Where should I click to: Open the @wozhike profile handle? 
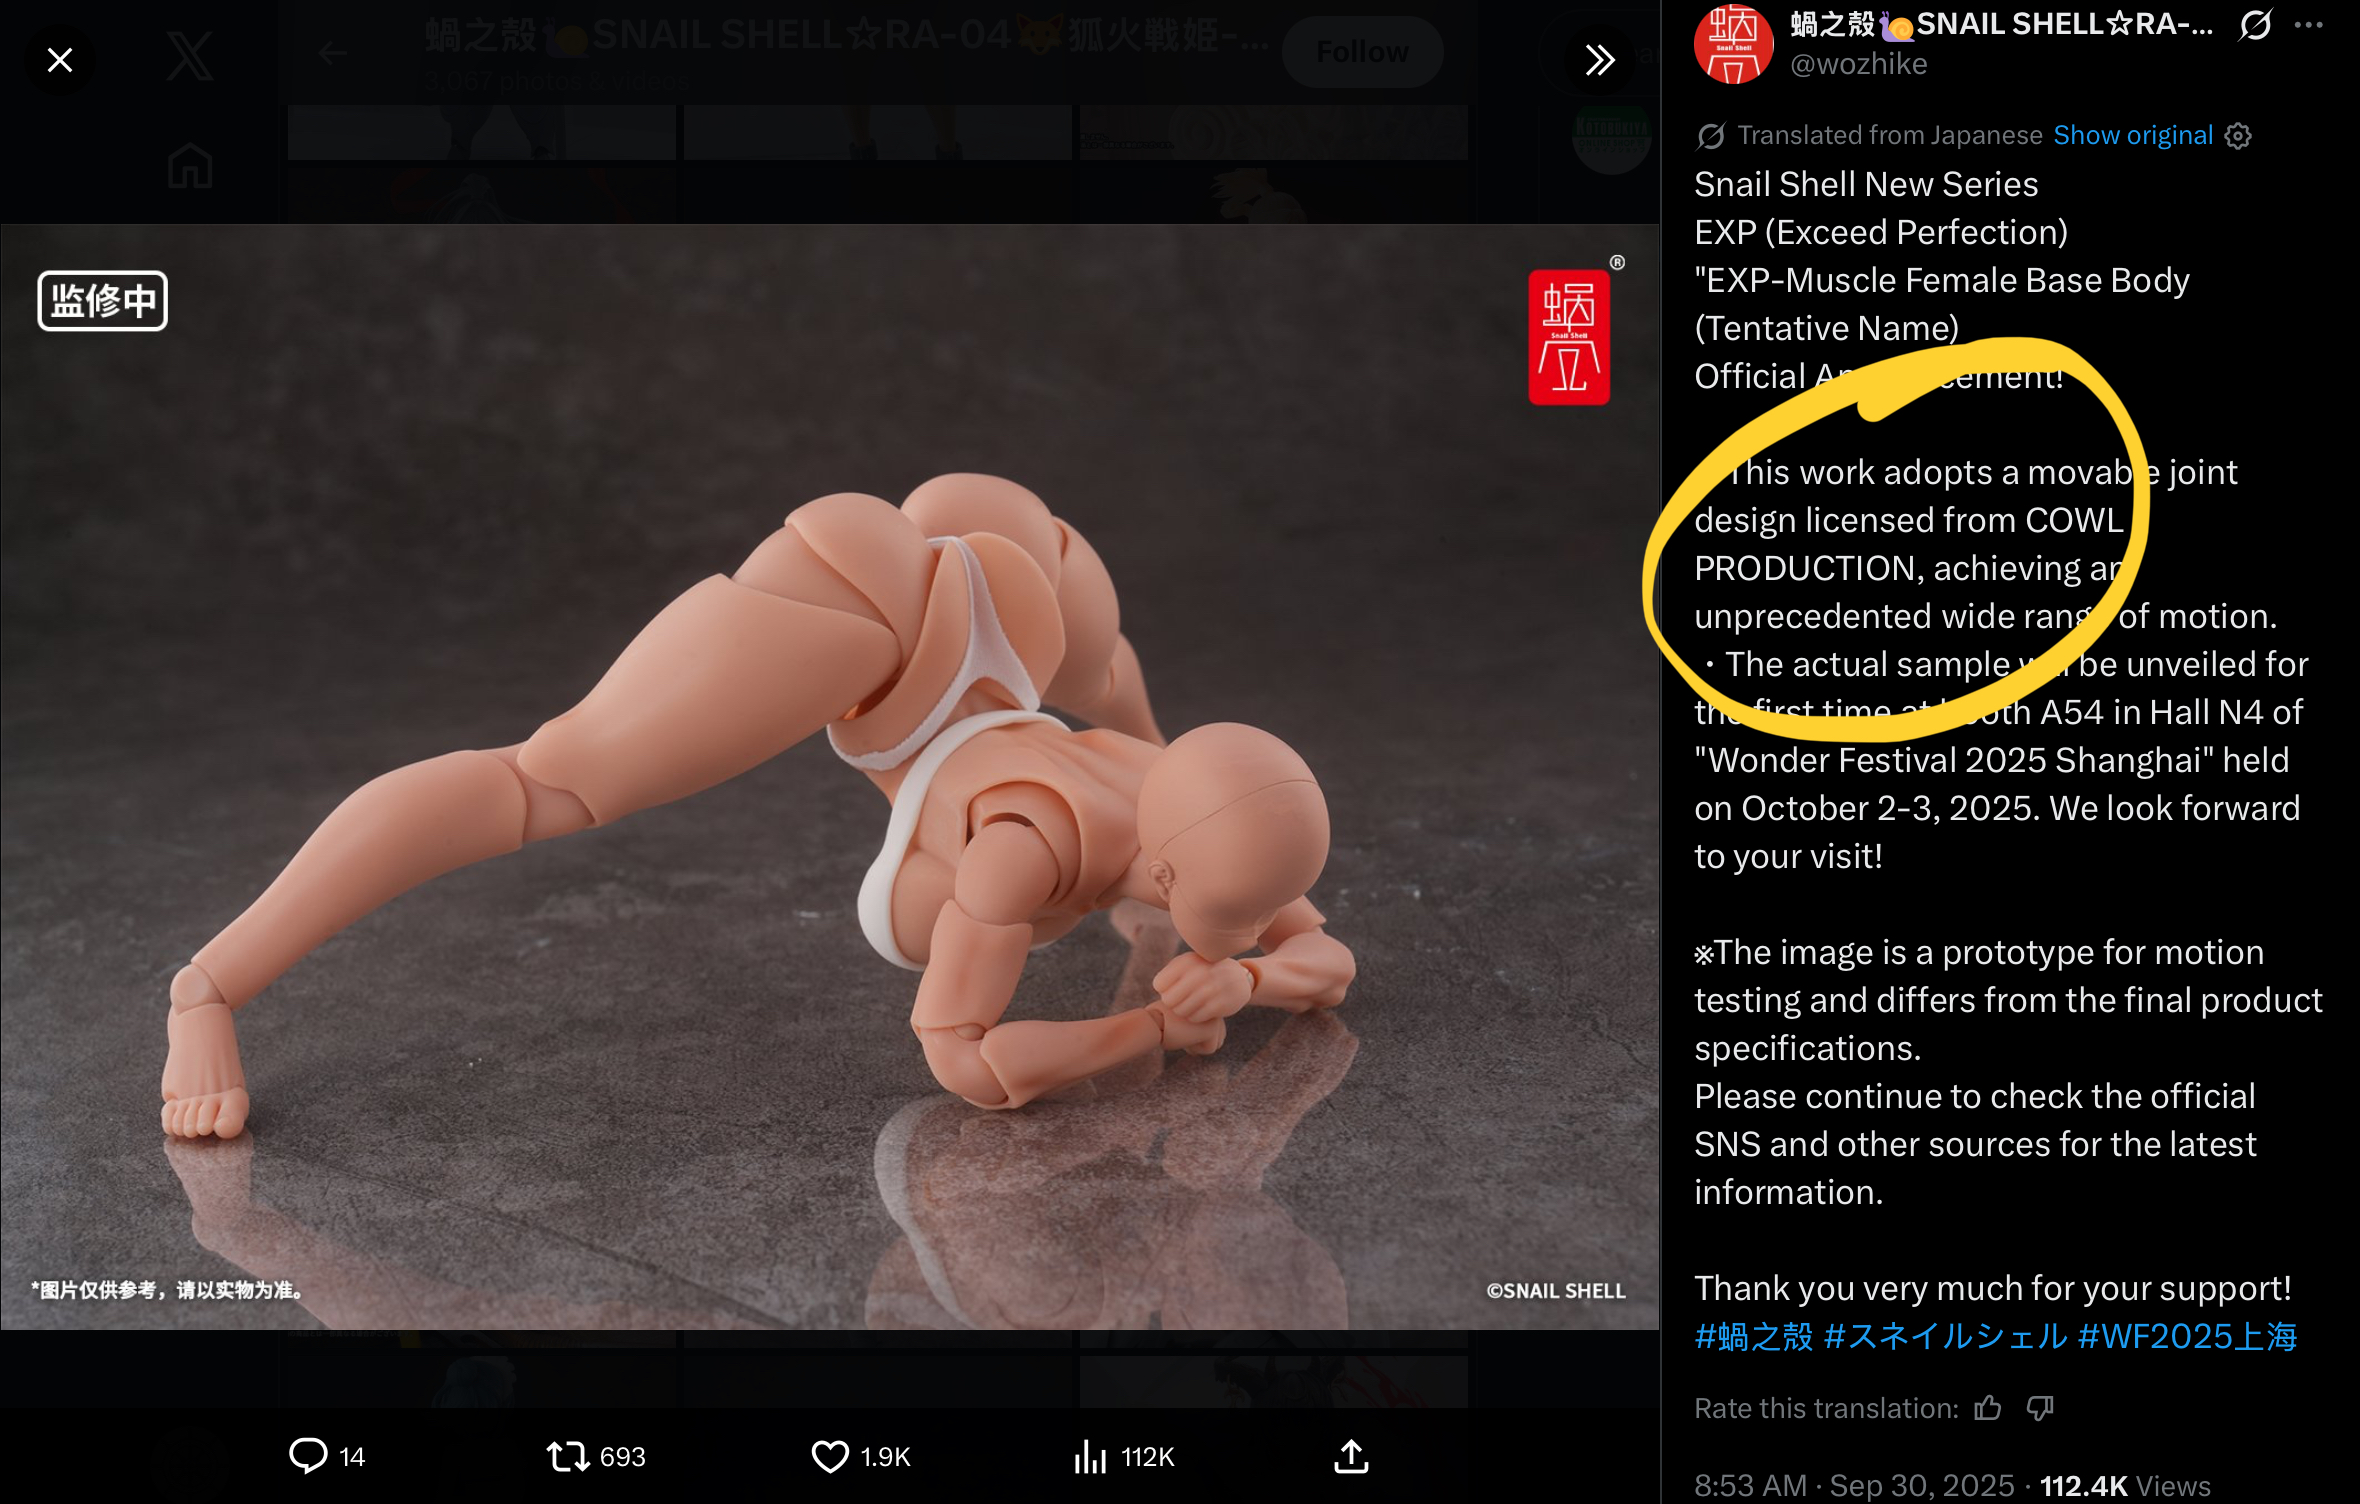(1858, 64)
